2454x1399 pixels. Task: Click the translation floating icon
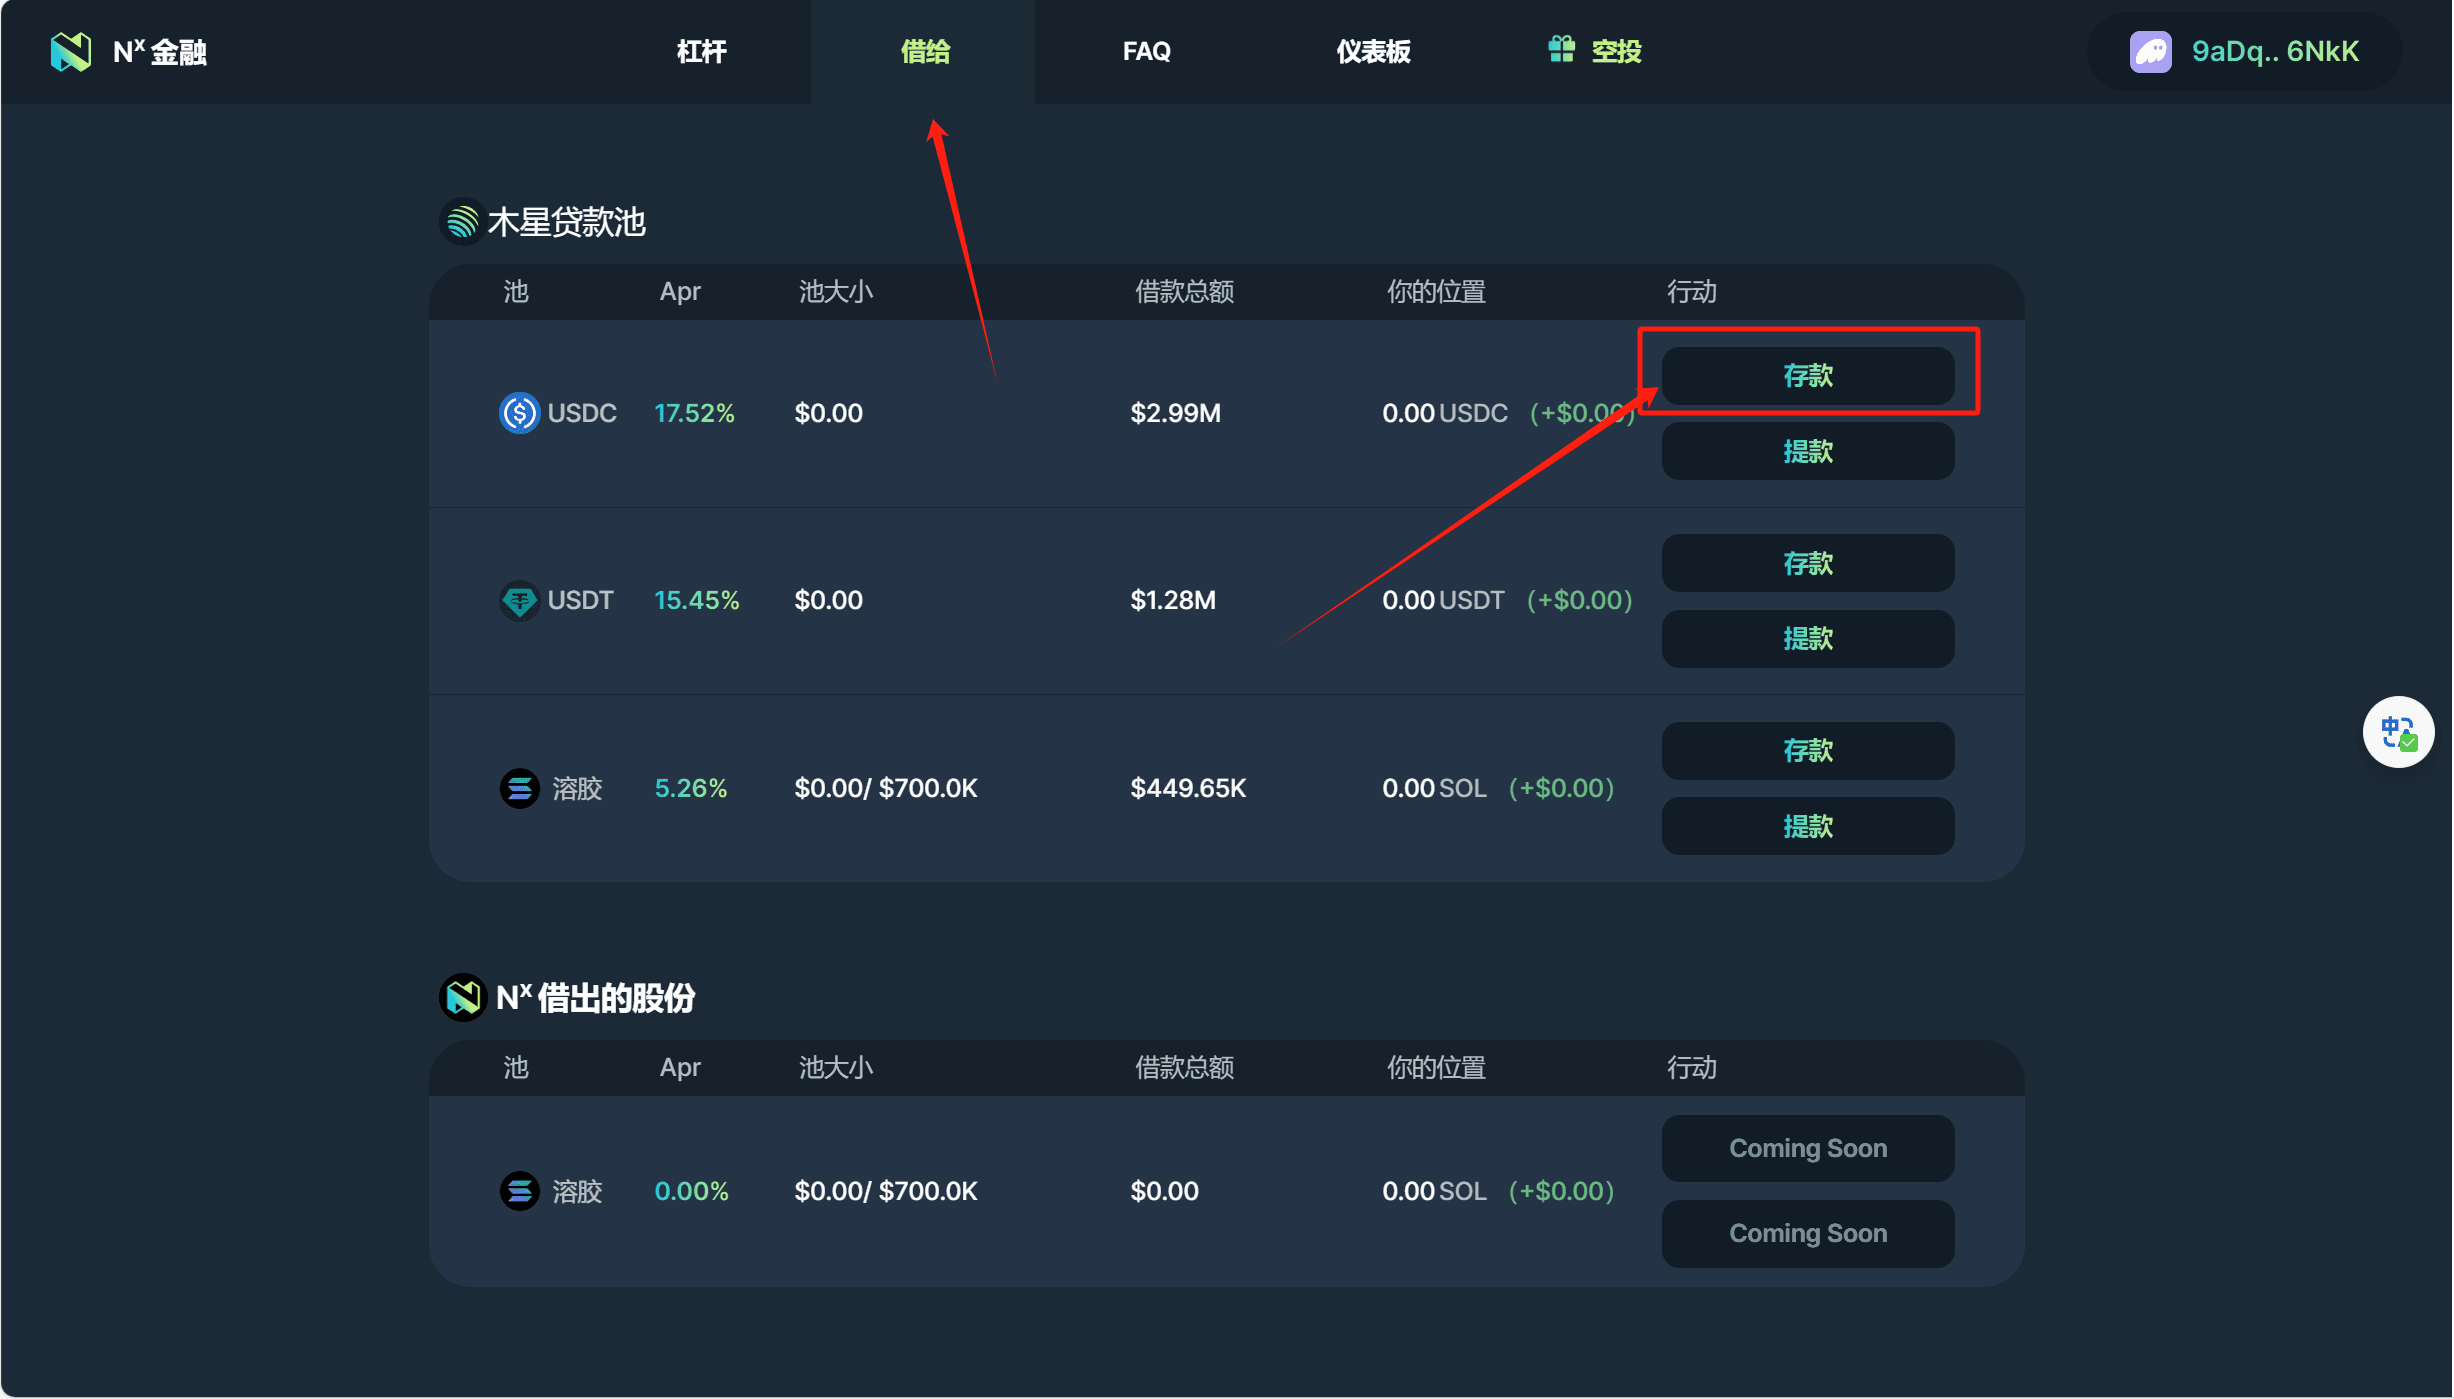click(x=2398, y=732)
